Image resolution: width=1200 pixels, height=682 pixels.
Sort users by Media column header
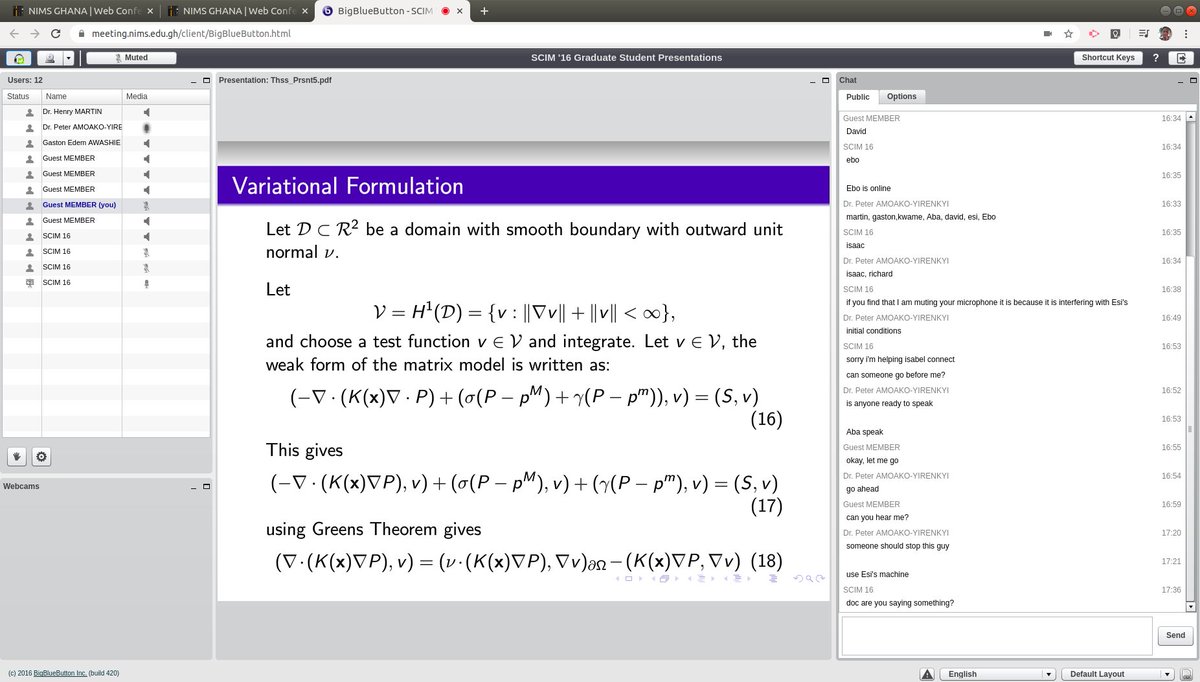tap(165, 96)
